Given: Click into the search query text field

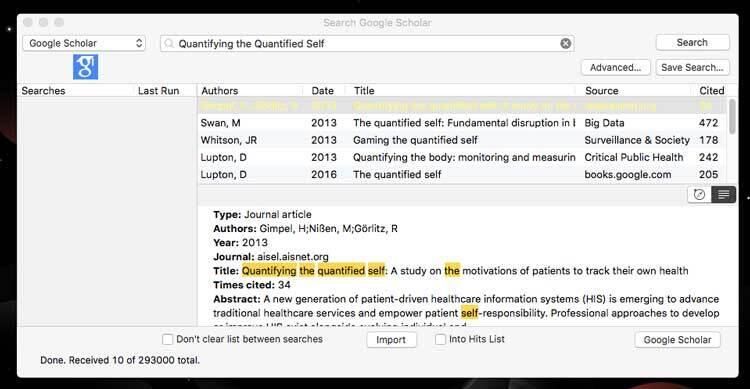Looking at the screenshot, I should coord(367,44).
